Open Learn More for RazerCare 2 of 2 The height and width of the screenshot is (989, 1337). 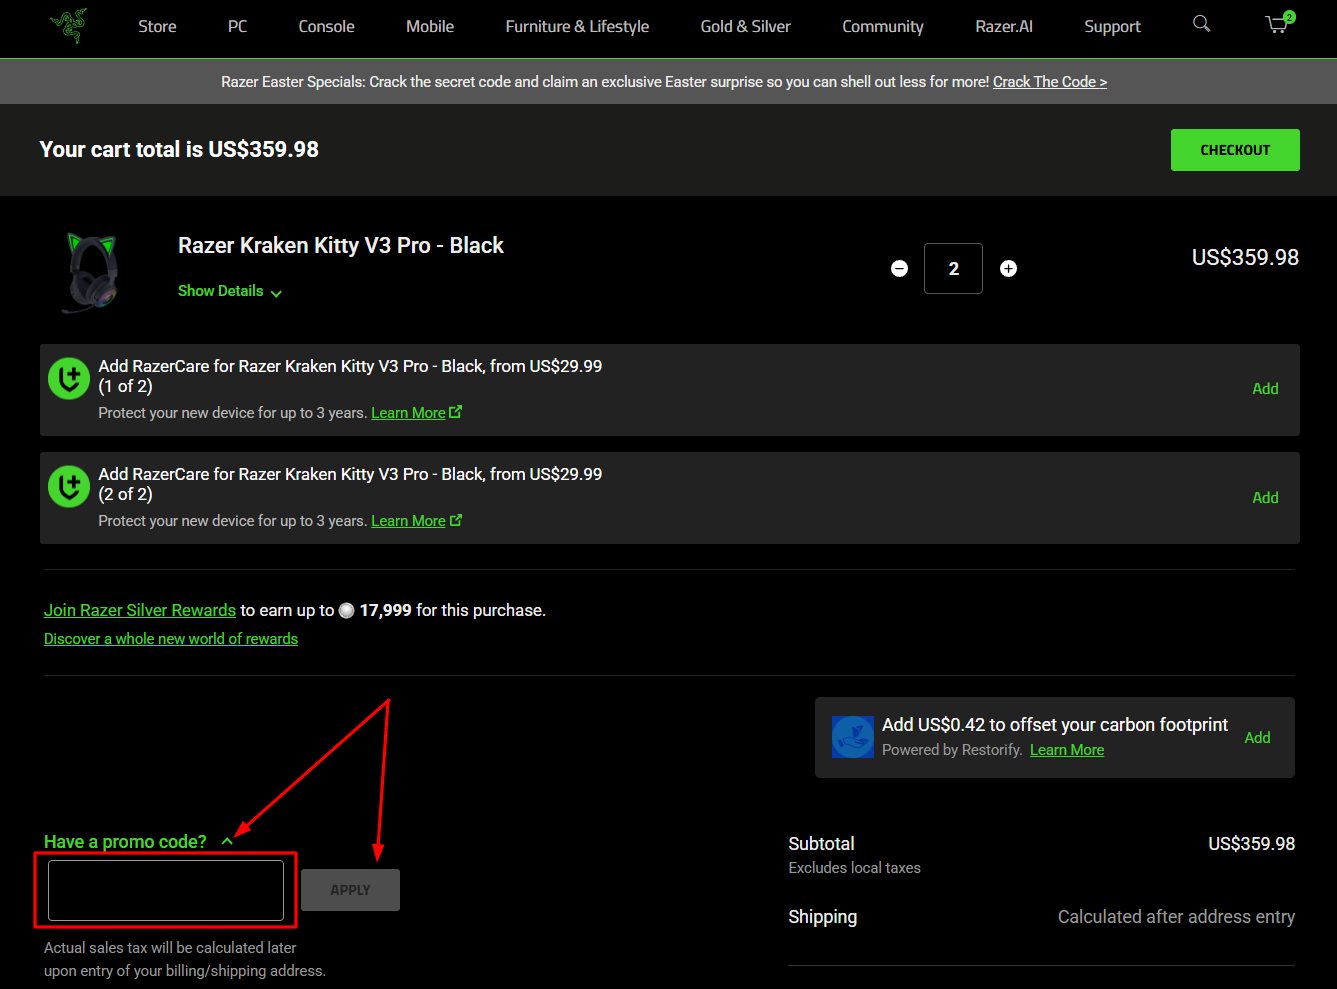[416, 521]
